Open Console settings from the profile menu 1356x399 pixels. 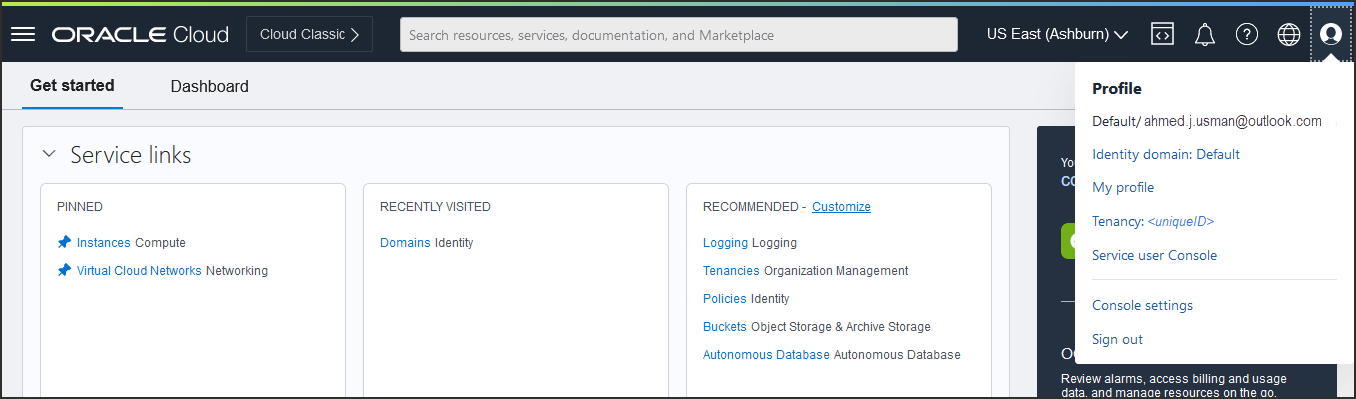click(1142, 305)
